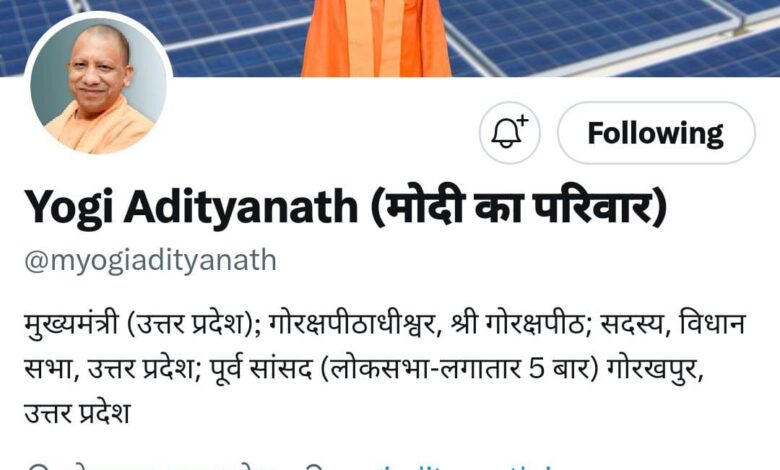Image resolution: width=780 pixels, height=470 pixels.
Task: Click सदस्य, विधान in bio's first line
Action: click(673, 323)
